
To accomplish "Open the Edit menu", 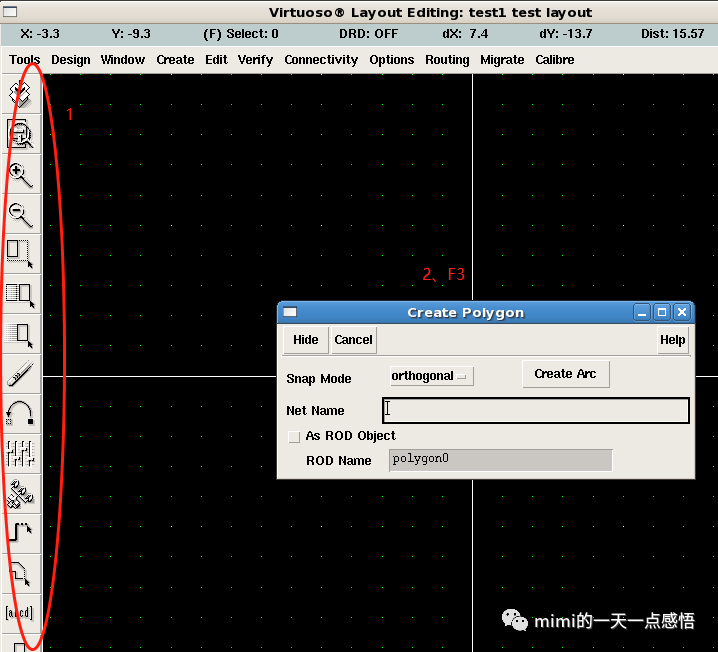I will pos(216,60).
